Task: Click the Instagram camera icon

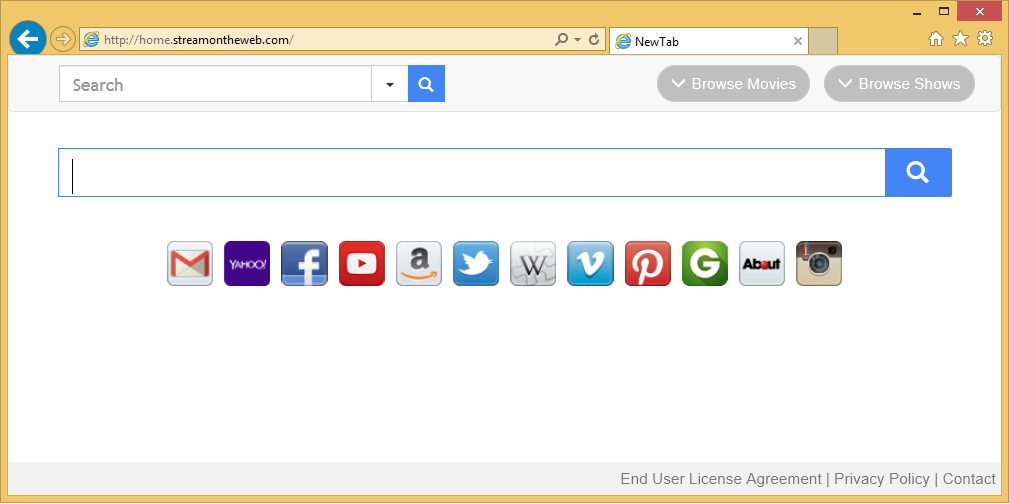Action: click(x=819, y=264)
